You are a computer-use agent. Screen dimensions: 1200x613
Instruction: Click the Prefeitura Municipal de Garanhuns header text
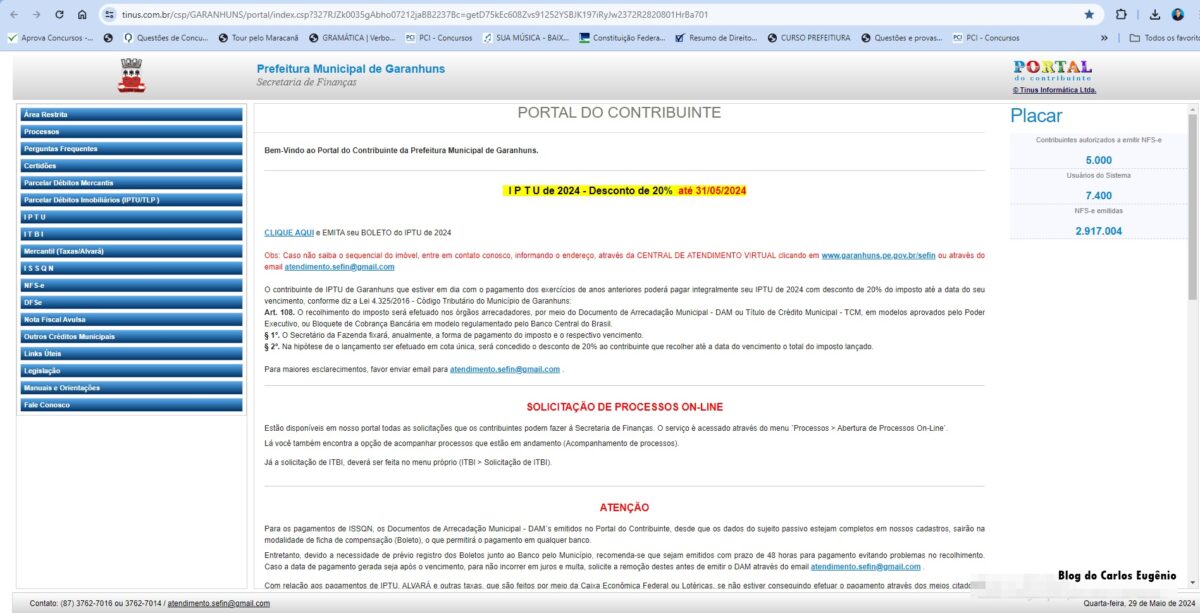point(351,69)
